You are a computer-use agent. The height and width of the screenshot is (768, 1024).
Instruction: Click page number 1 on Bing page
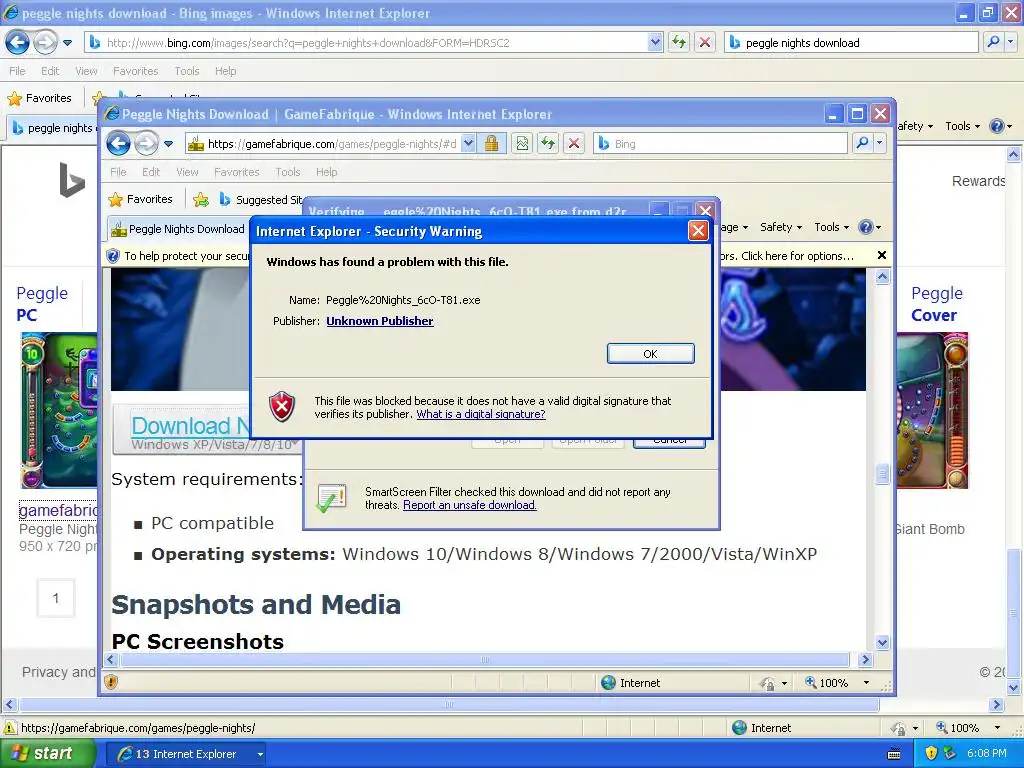56,598
